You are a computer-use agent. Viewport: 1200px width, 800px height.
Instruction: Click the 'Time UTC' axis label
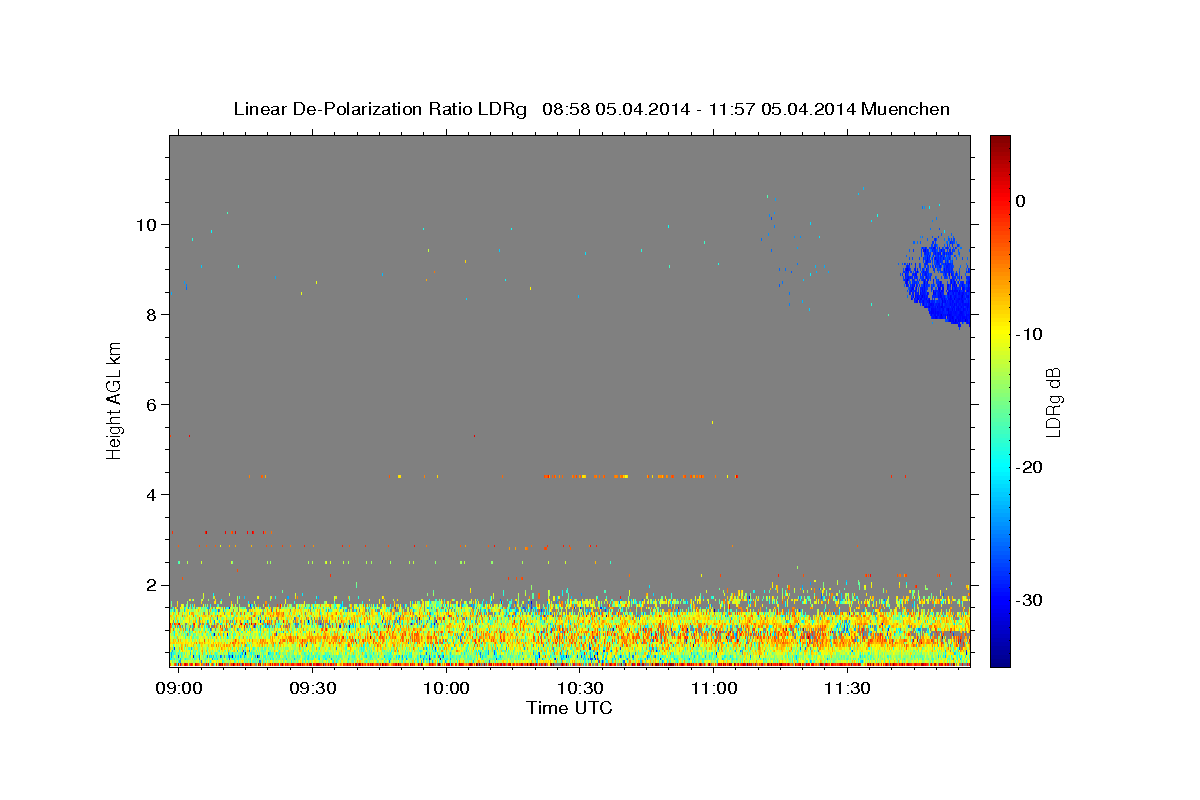[569, 708]
